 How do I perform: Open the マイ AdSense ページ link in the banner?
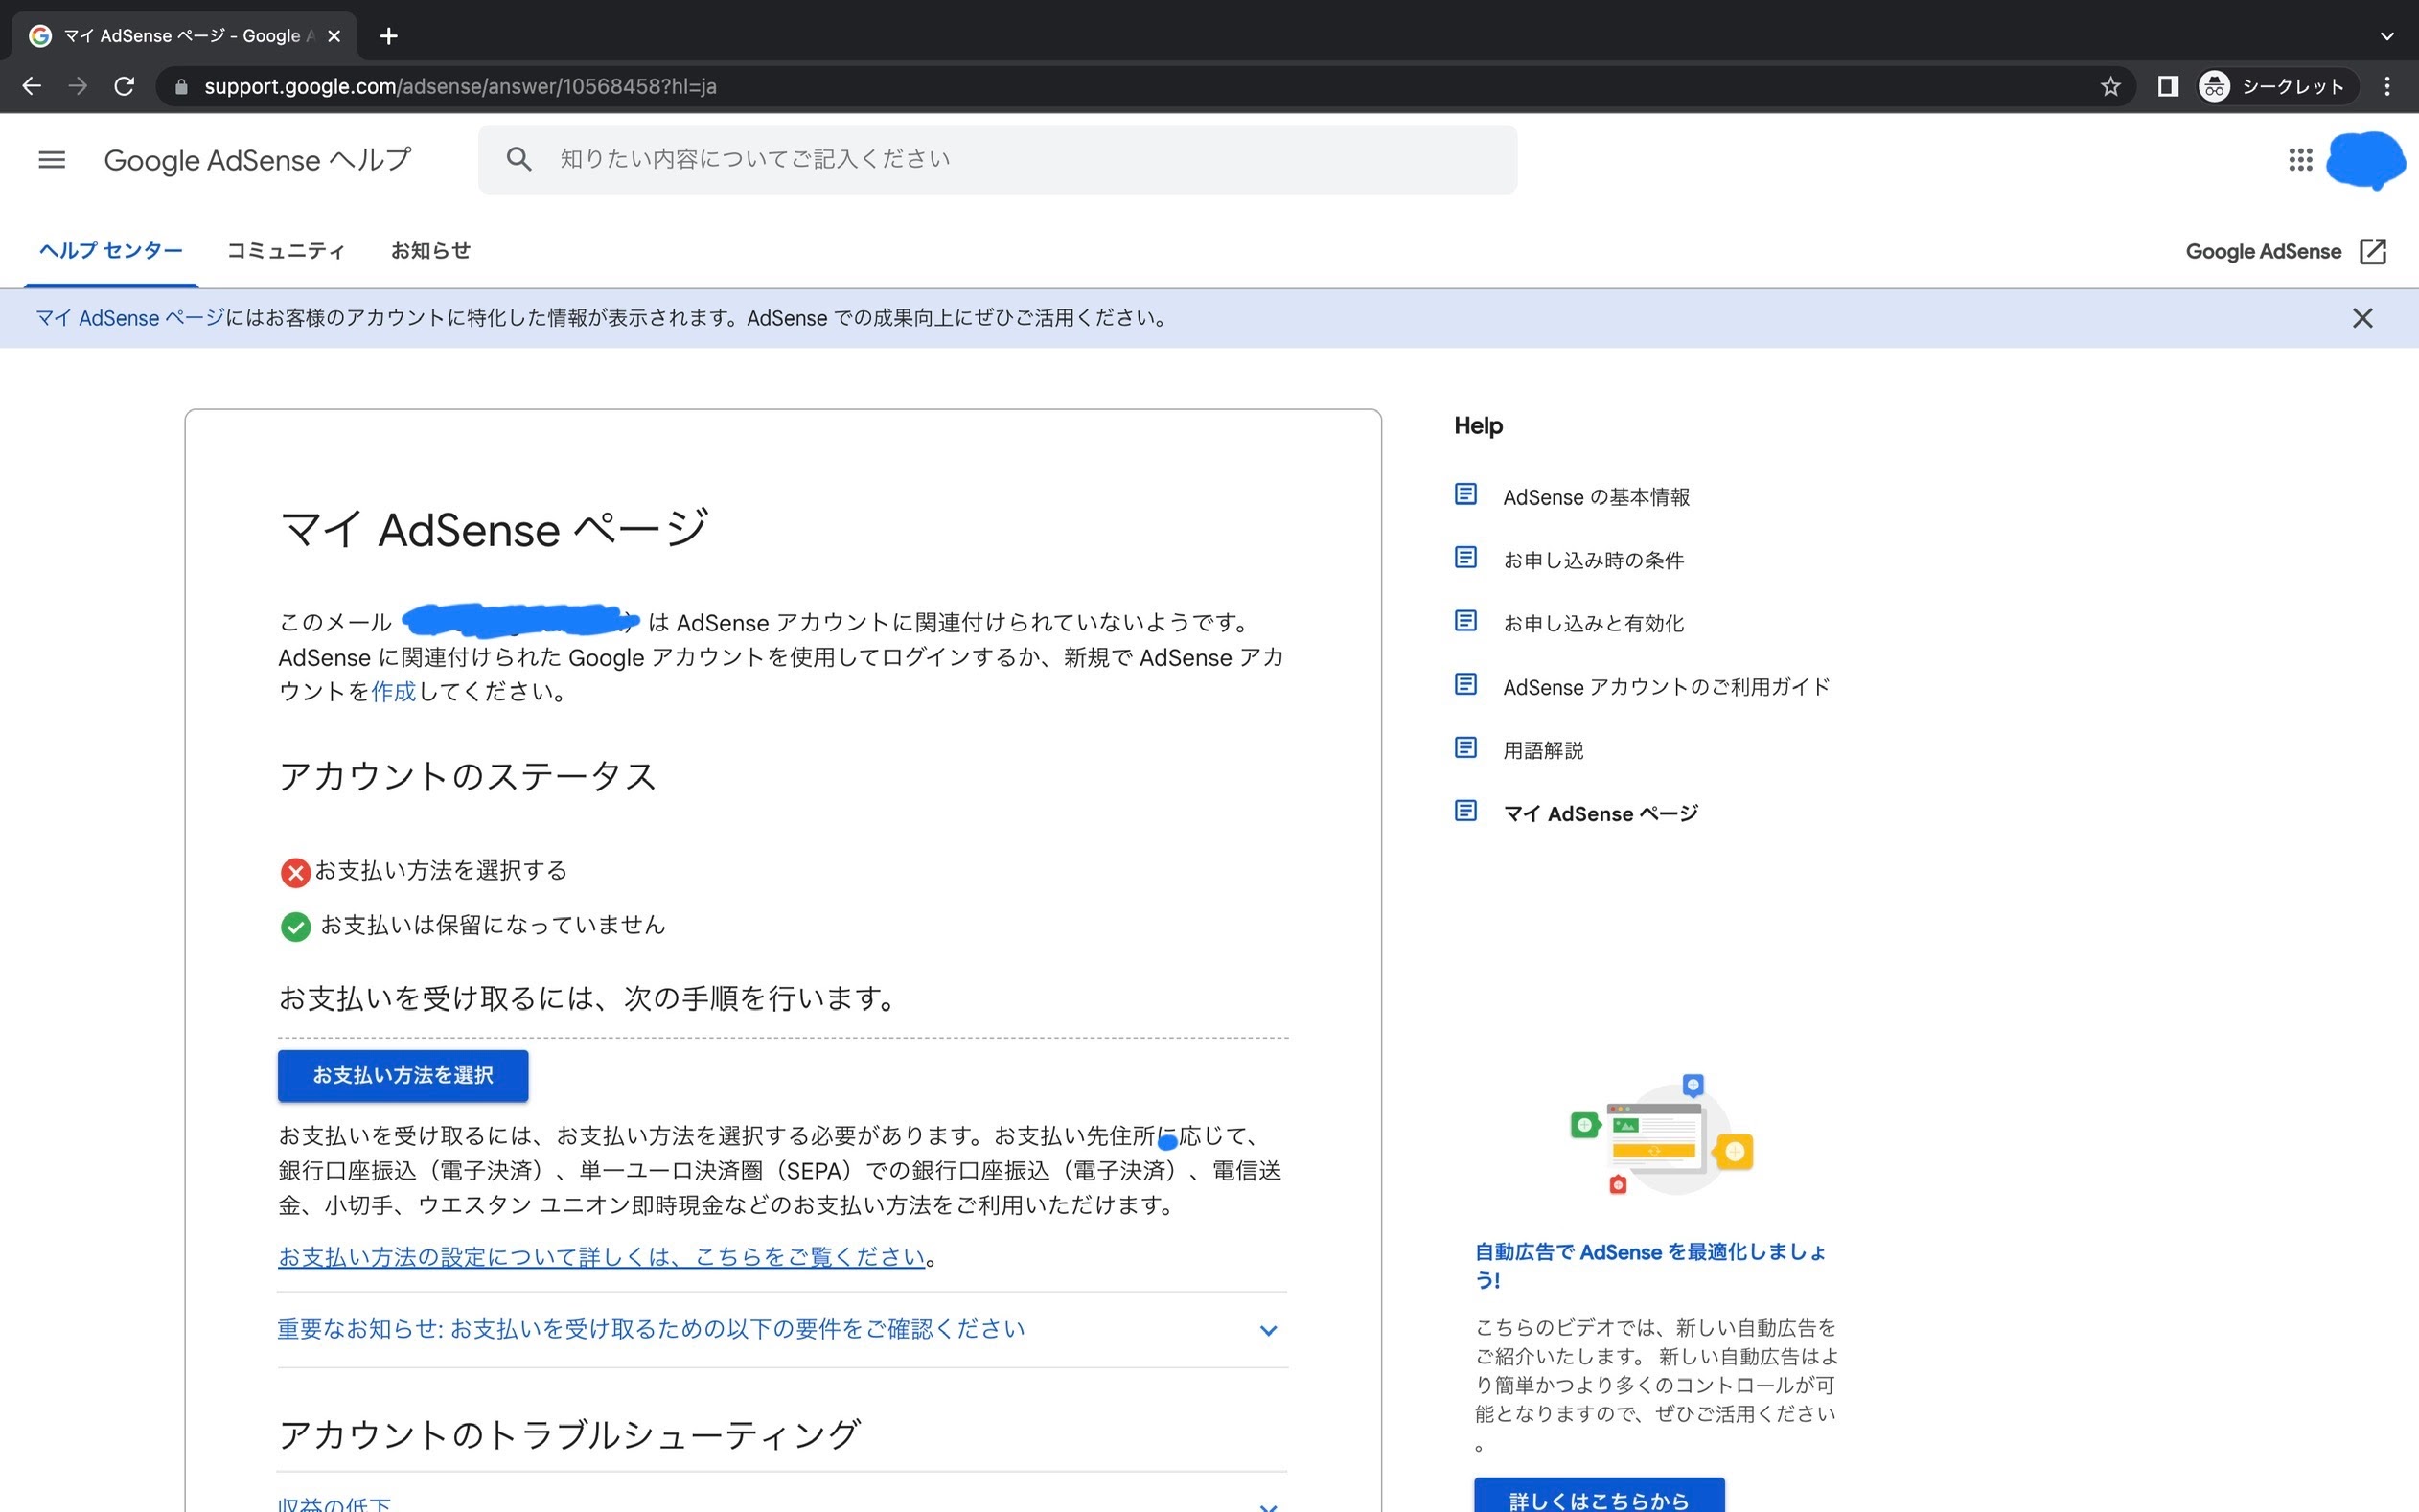(x=130, y=318)
